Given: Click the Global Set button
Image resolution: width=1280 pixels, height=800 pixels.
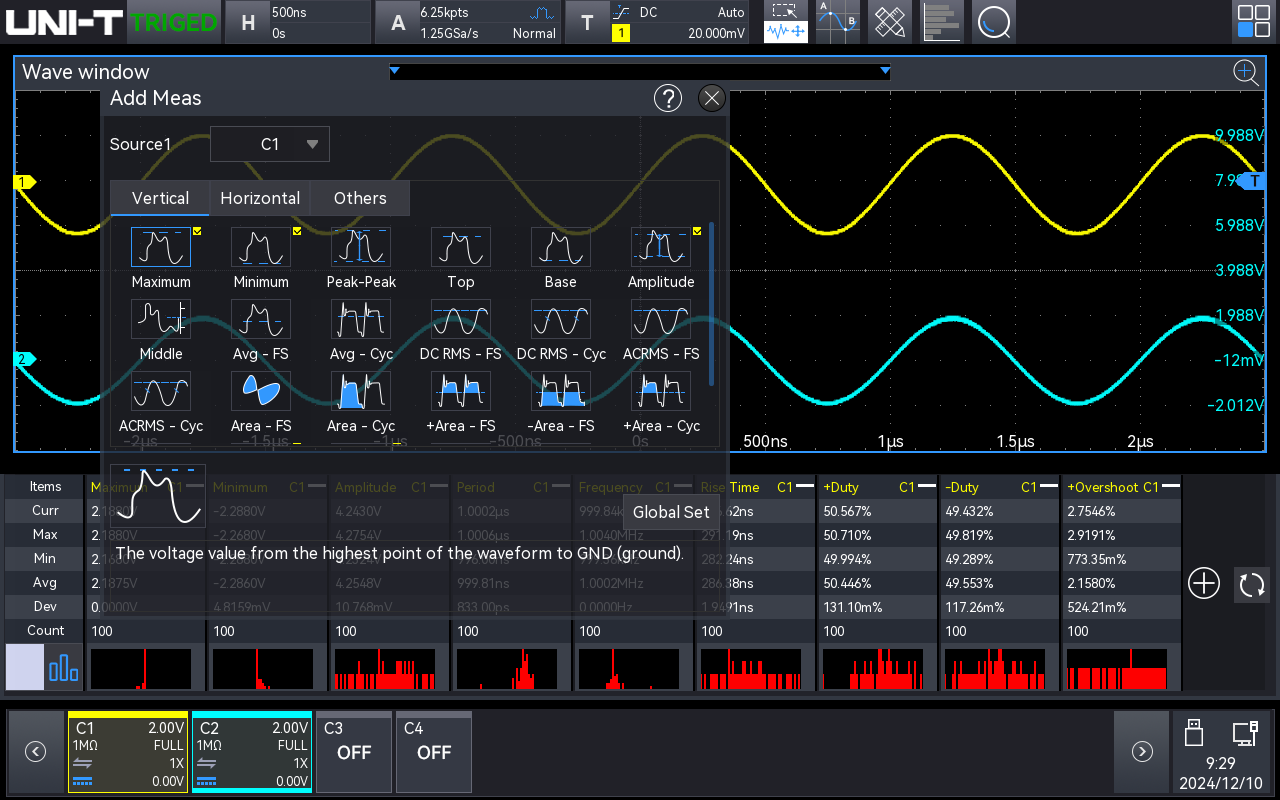Looking at the screenshot, I should point(671,512).
